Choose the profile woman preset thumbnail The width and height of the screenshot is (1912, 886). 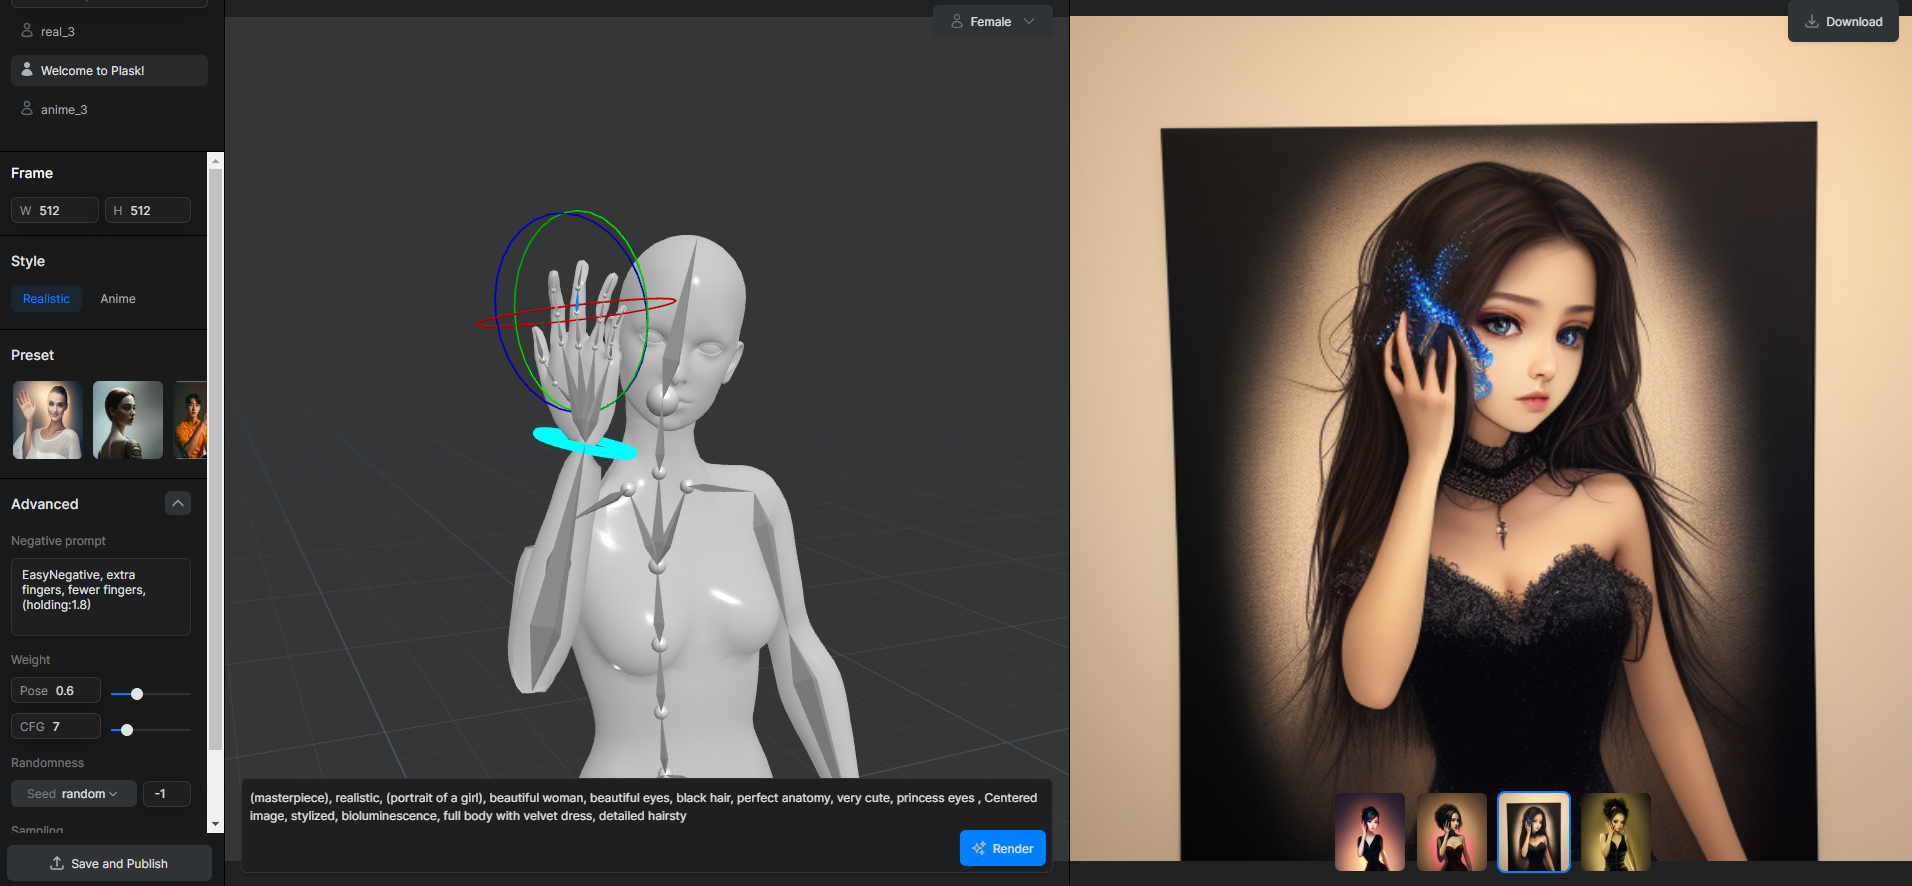click(128, 420)
